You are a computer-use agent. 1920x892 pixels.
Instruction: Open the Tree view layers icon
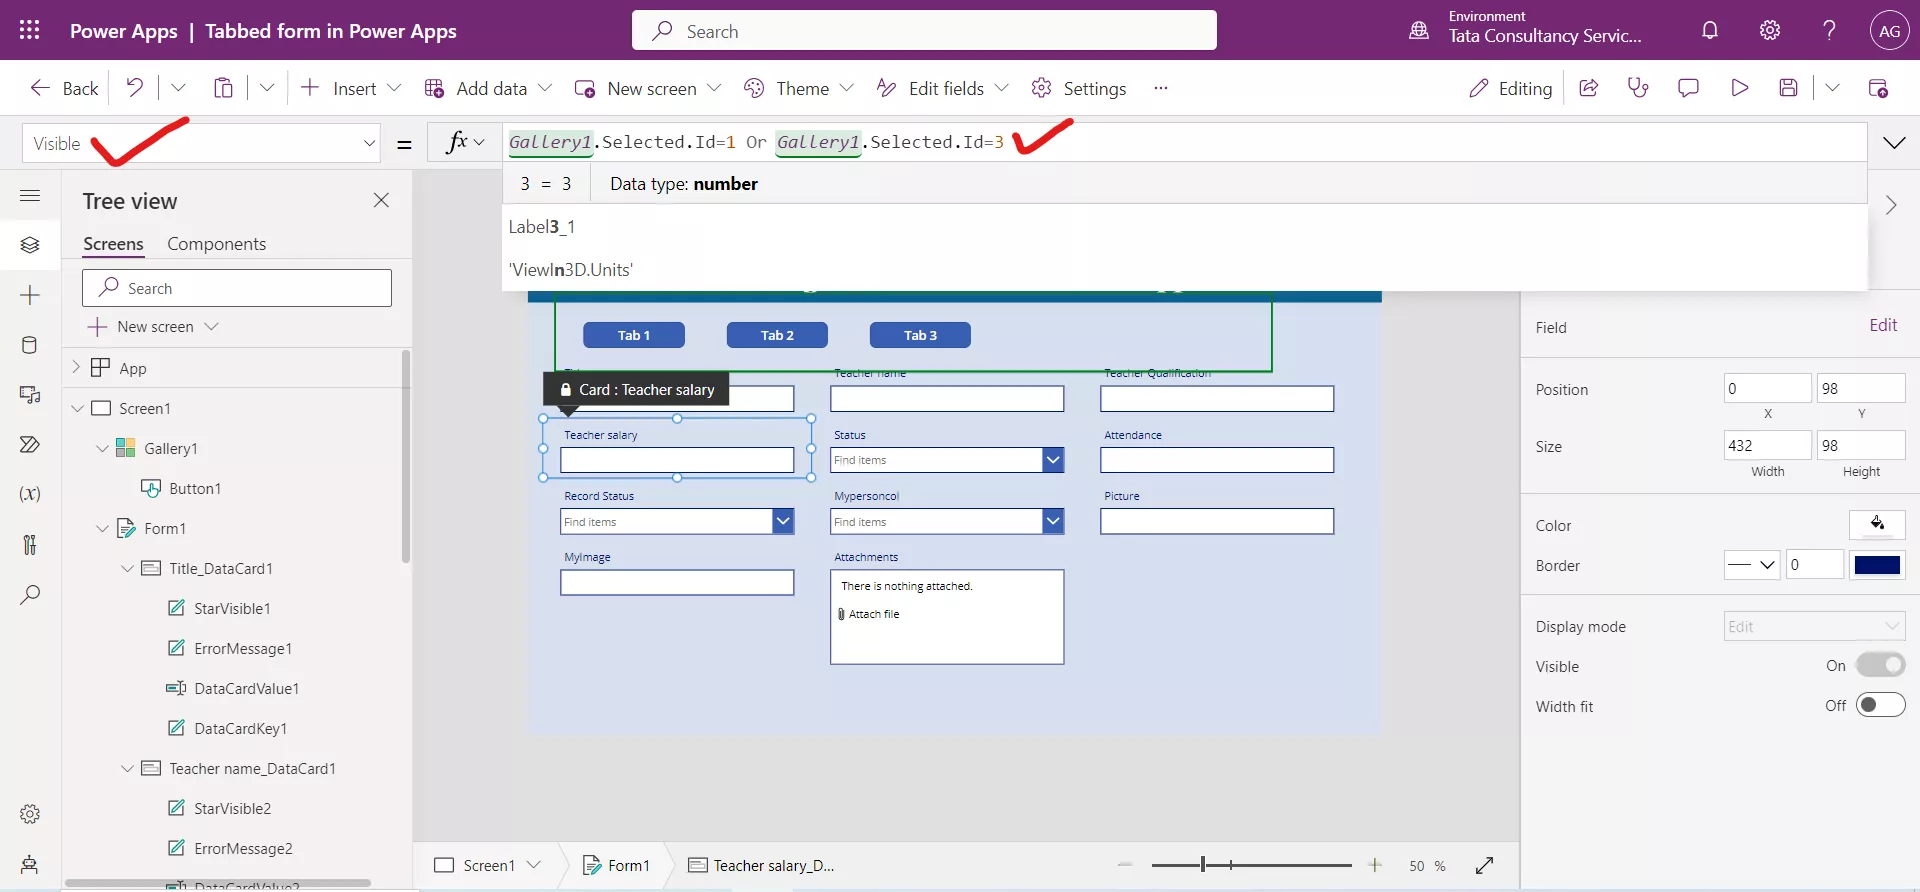30,245
